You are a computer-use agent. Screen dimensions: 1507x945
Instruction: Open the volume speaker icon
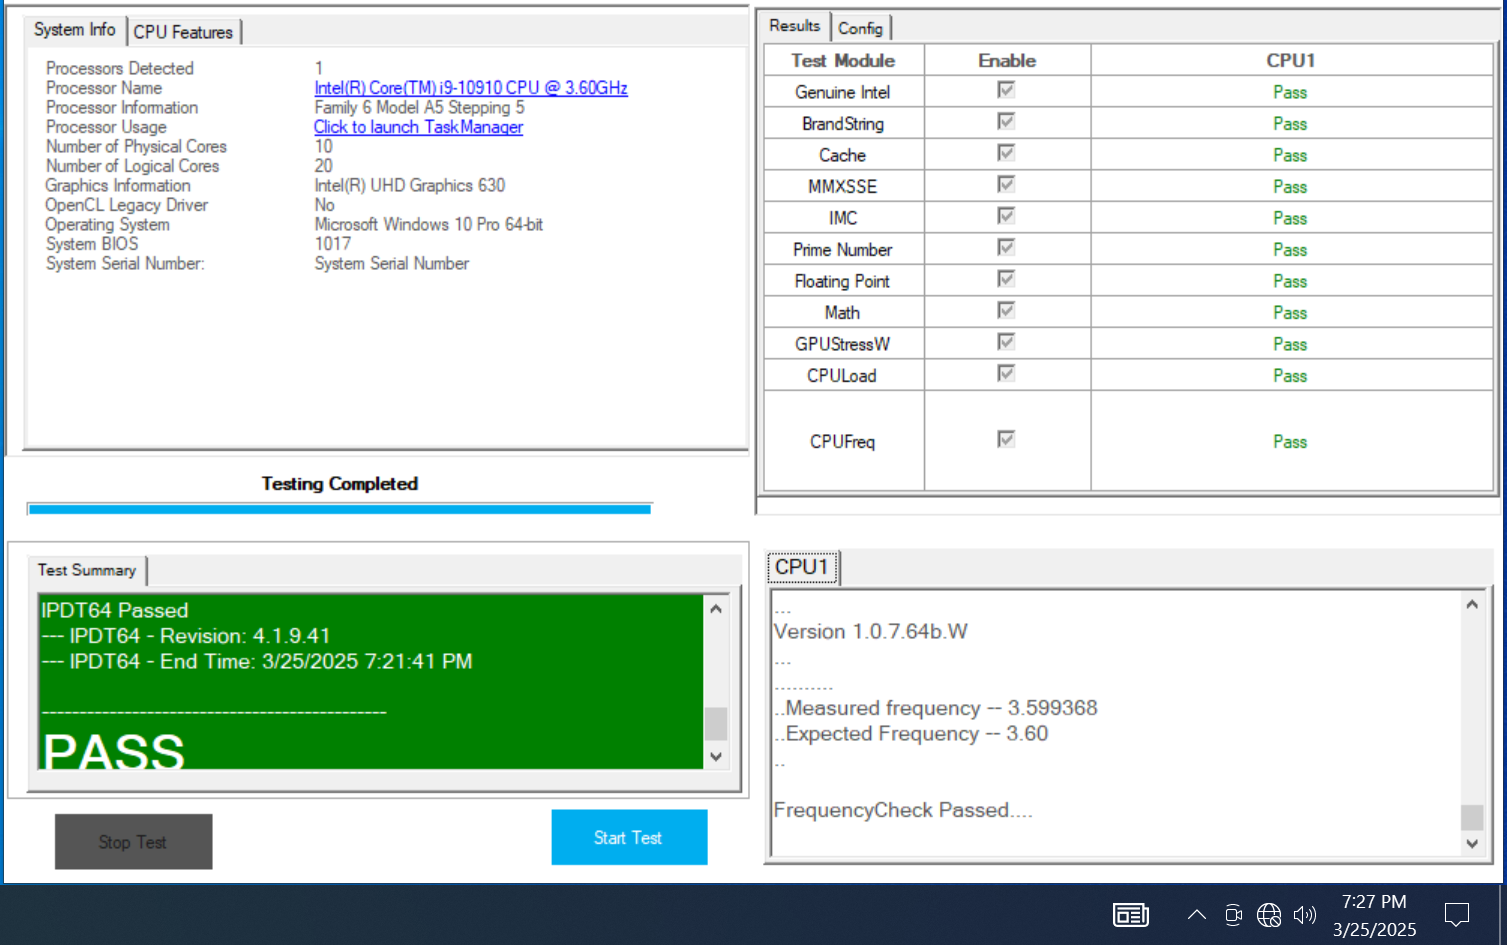click(x=1304, y=915)
